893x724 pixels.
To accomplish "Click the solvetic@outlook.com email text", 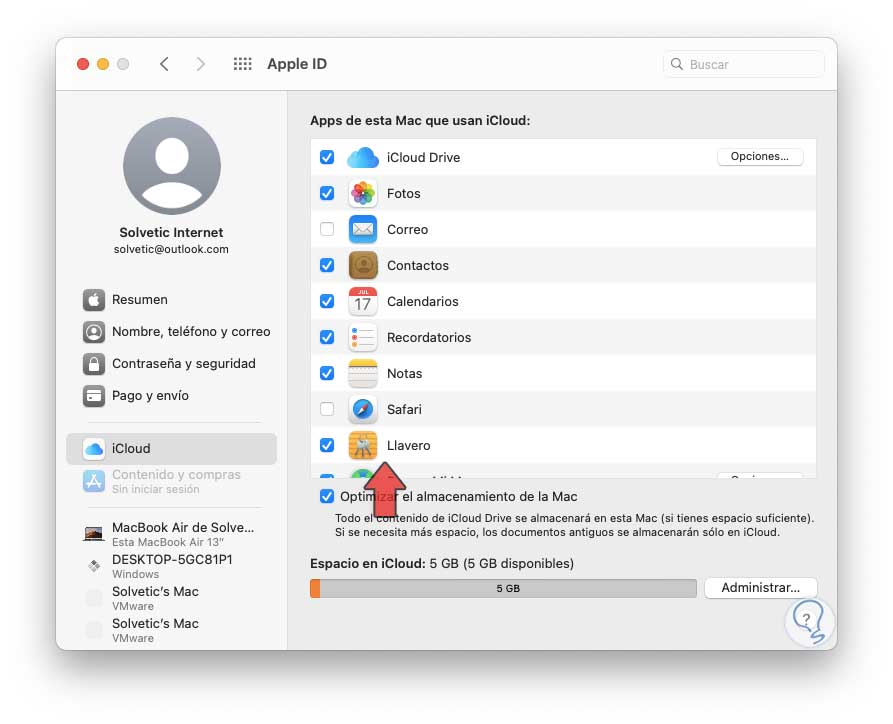I will tap(171, 249).
